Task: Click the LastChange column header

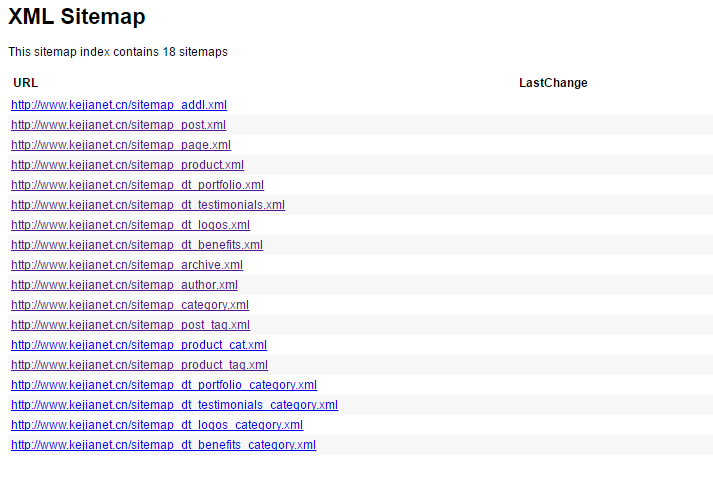Action: [553, 83]
